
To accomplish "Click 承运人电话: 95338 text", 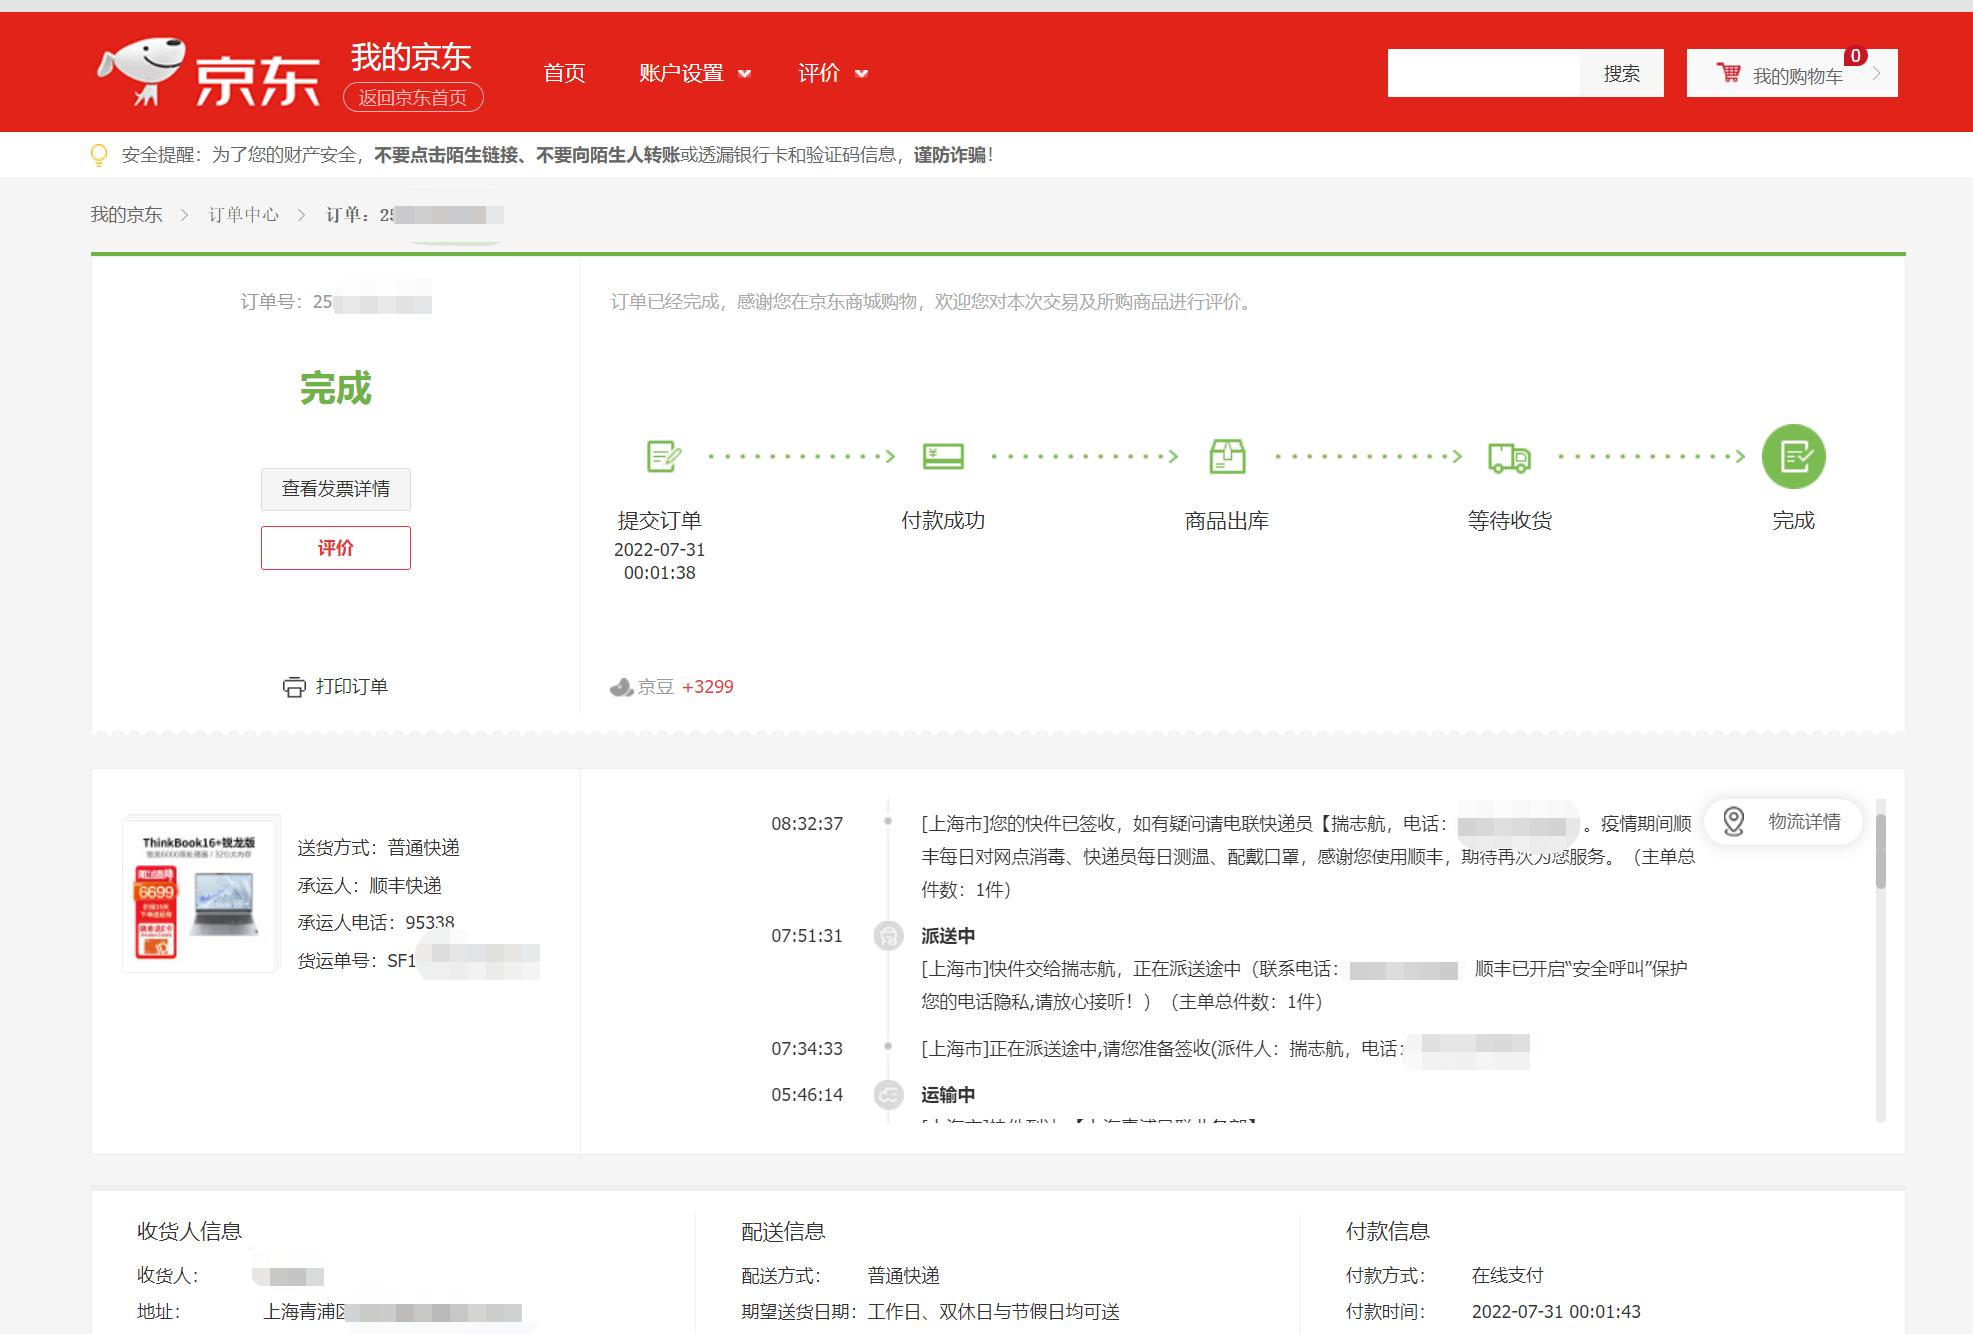I will click(375, 922).
